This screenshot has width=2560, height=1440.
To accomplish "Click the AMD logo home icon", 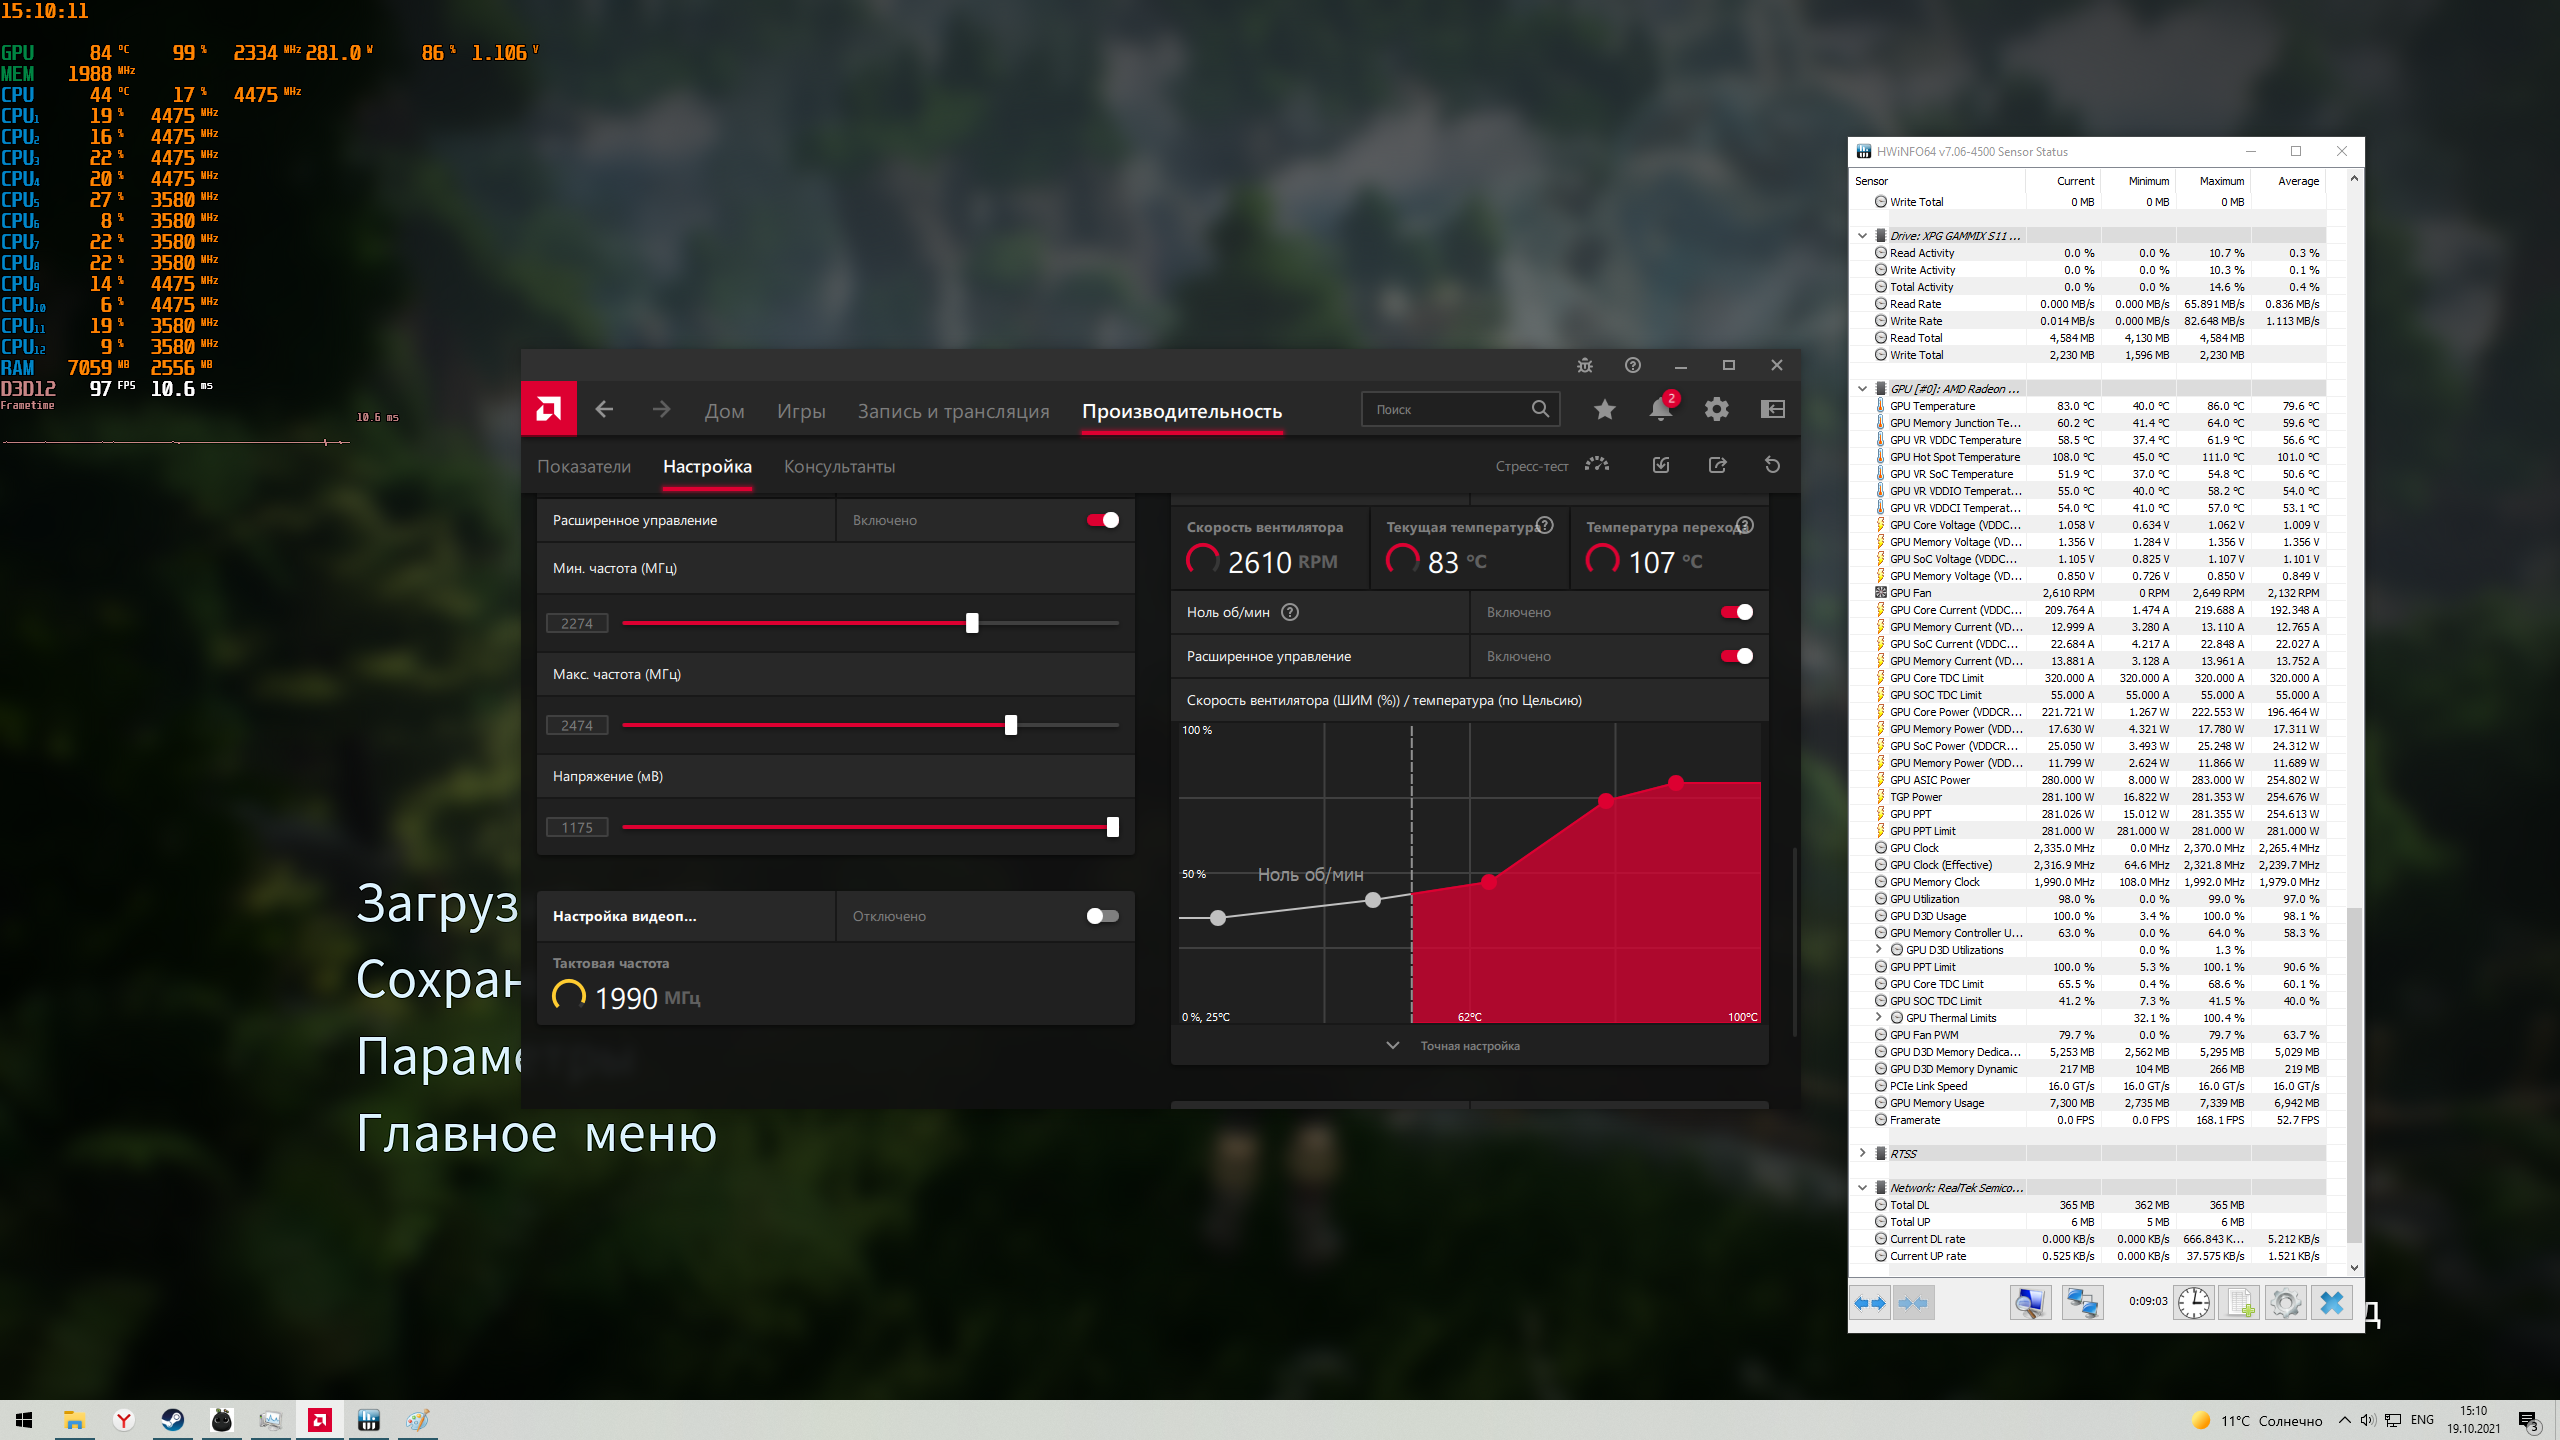I will [x=548, y=409].
